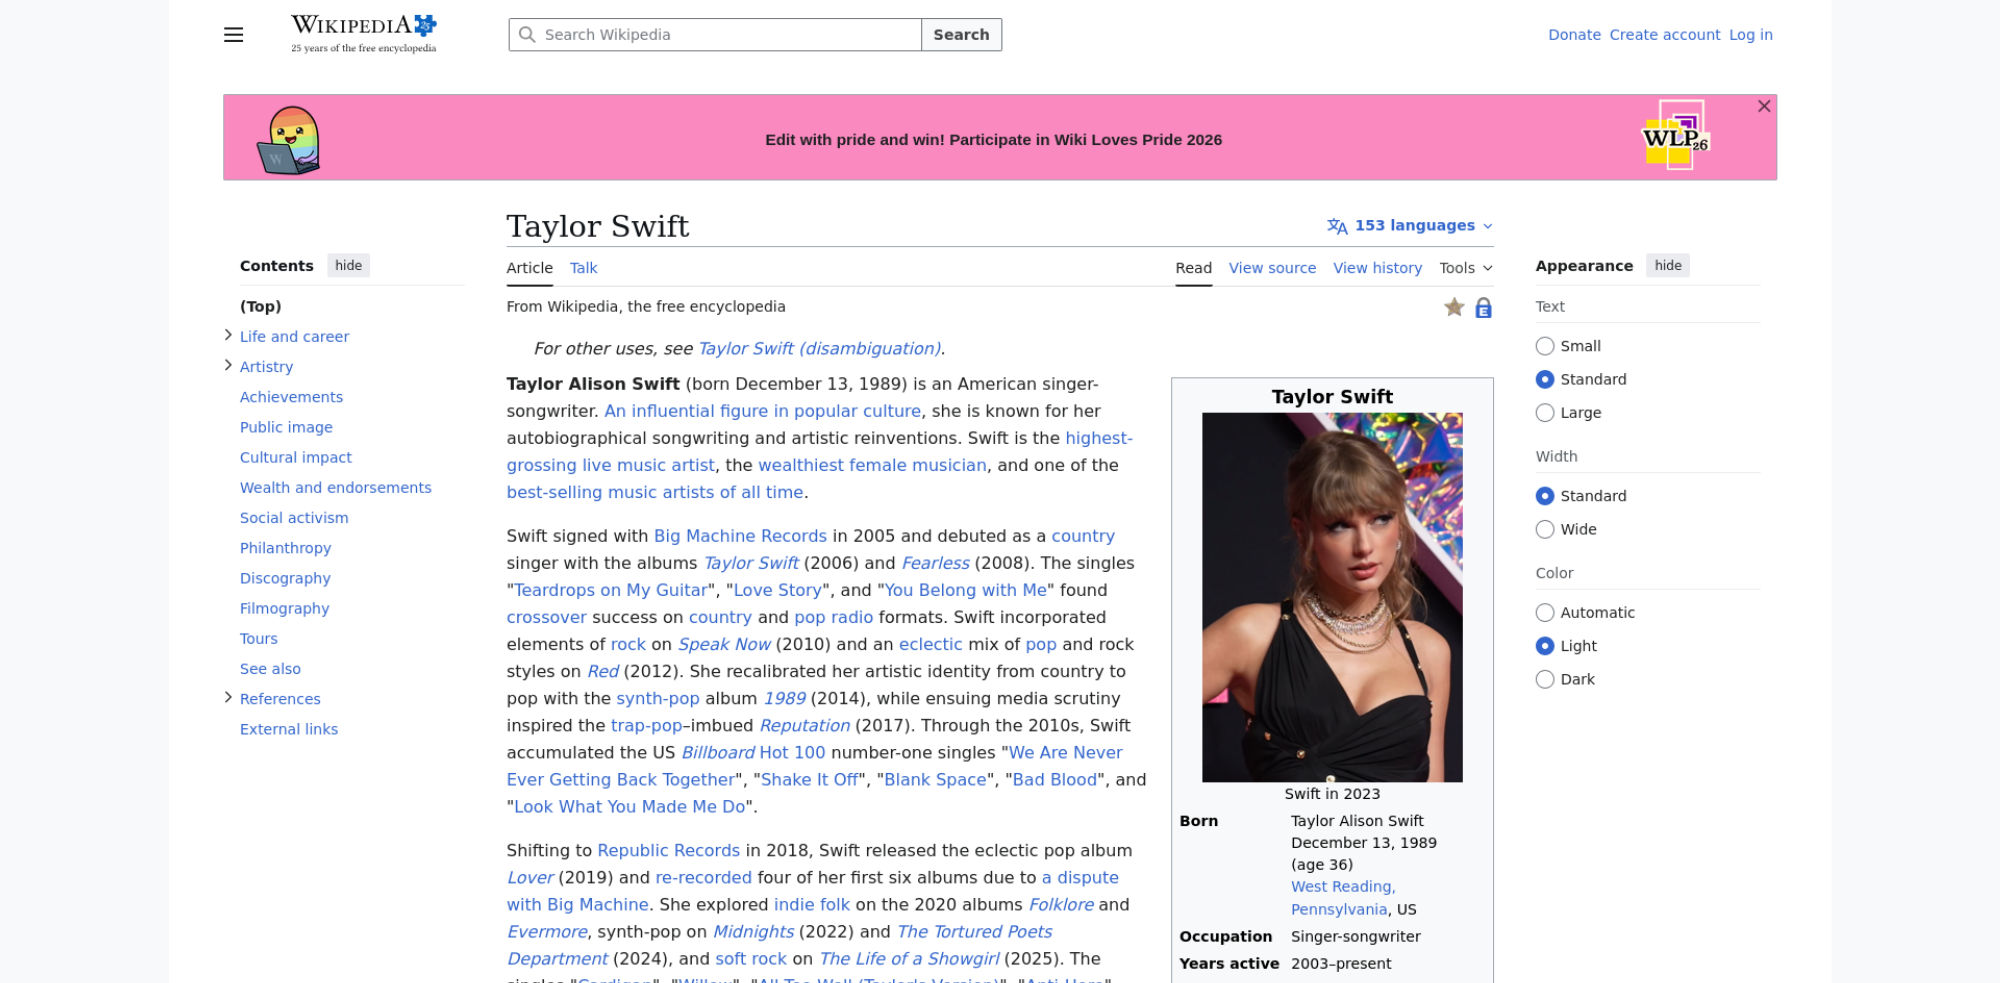Go to Filmography section
Viewport: 2000px width, 983px height.
[x=284, y=608]
